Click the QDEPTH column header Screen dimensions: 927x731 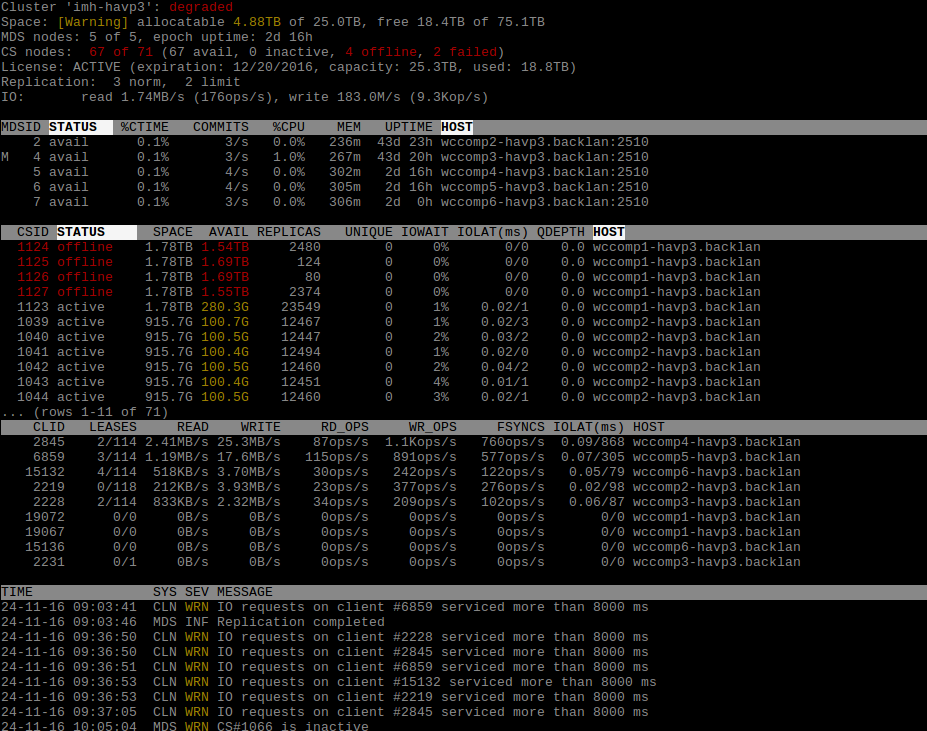pyautogui.click(x=560, y=232)
